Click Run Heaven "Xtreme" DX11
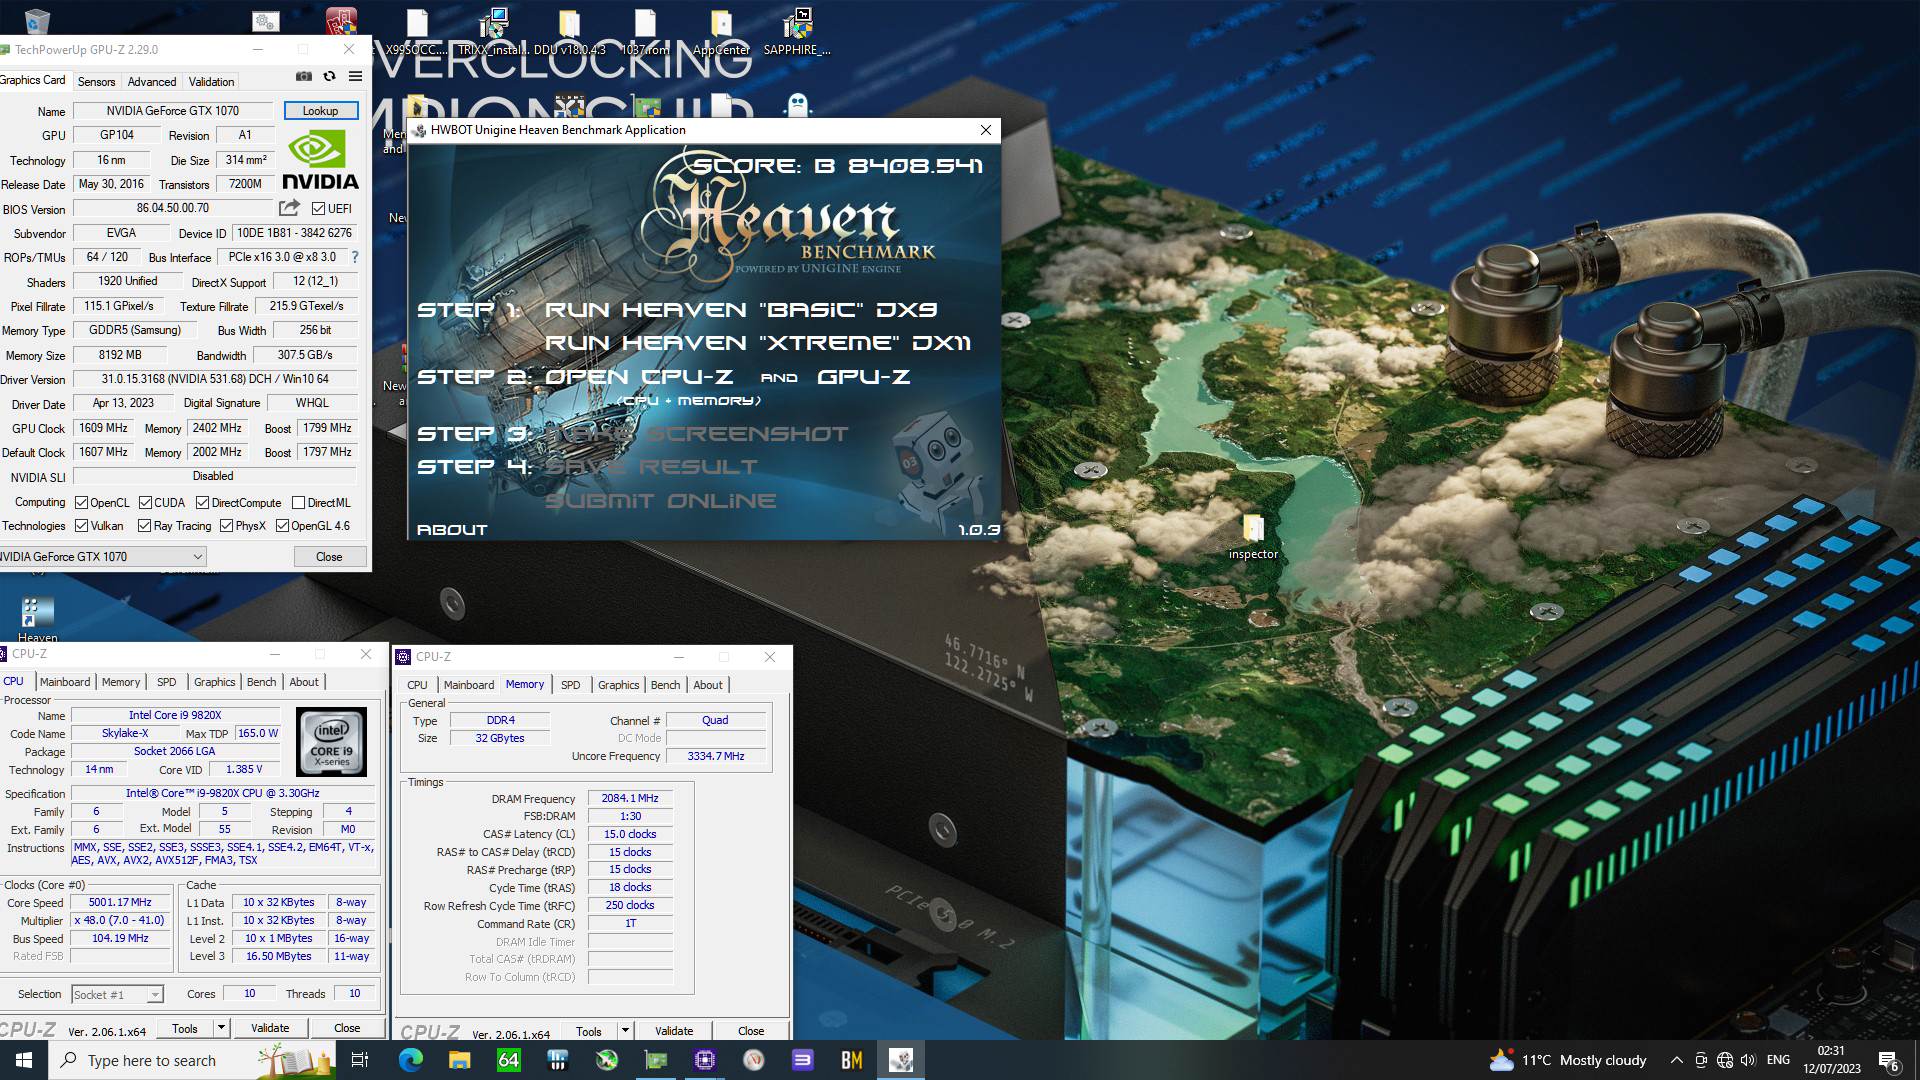The width and height of the screenshot is (1920, 1080). pos(758,343)
